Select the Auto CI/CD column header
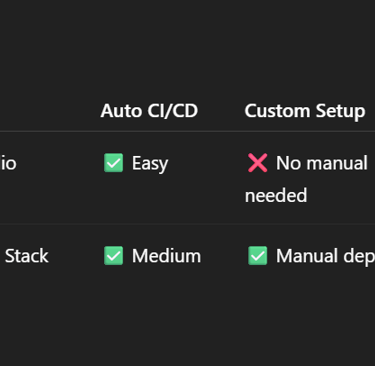Viewport: 375px width, 366px height. (149, 111)
